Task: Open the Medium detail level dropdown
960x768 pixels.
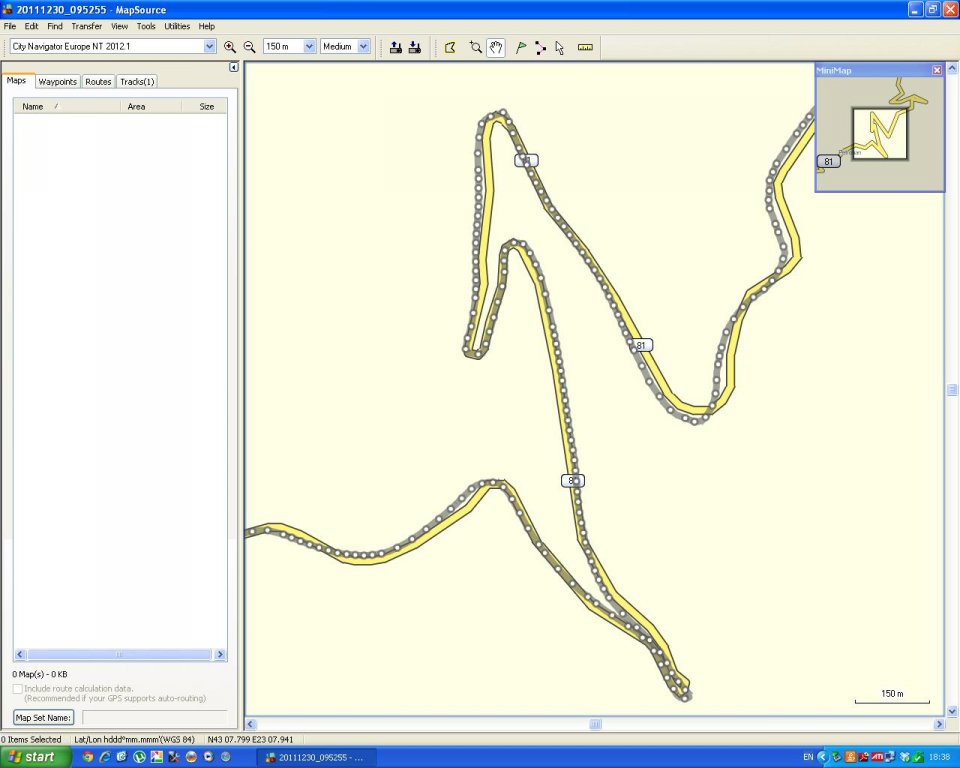Action: (363, 46)
